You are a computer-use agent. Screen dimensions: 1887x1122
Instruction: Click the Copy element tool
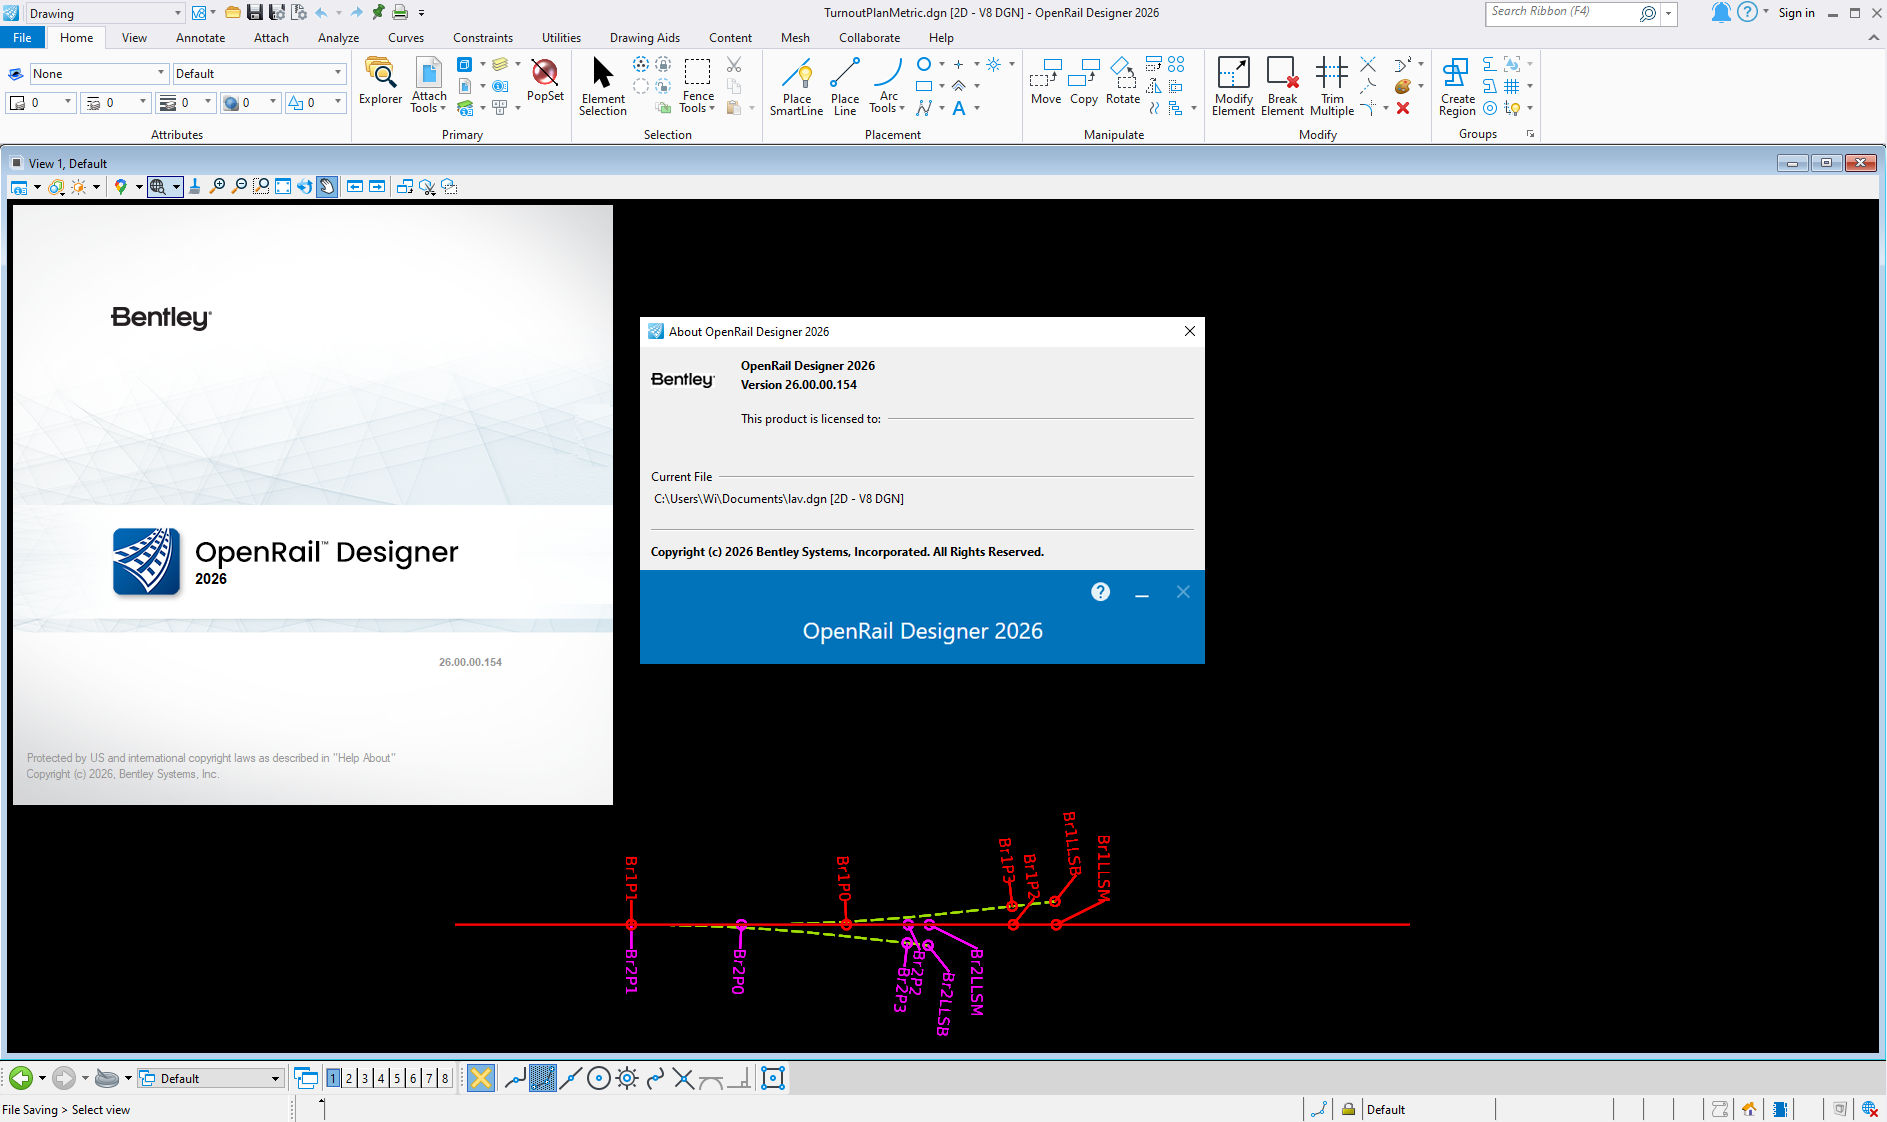[1084, 81]
